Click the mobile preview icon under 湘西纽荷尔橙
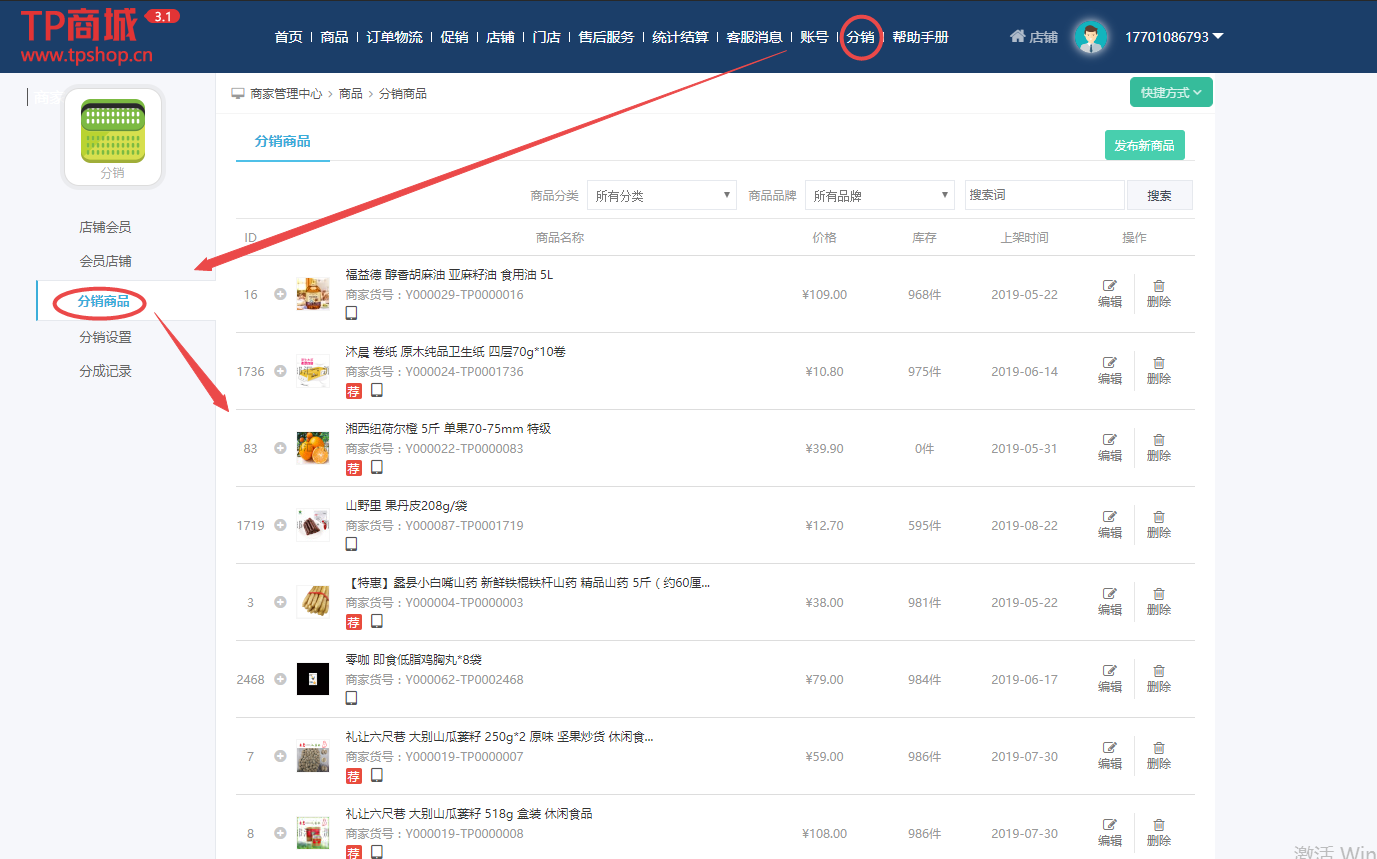 pos(375,467)
